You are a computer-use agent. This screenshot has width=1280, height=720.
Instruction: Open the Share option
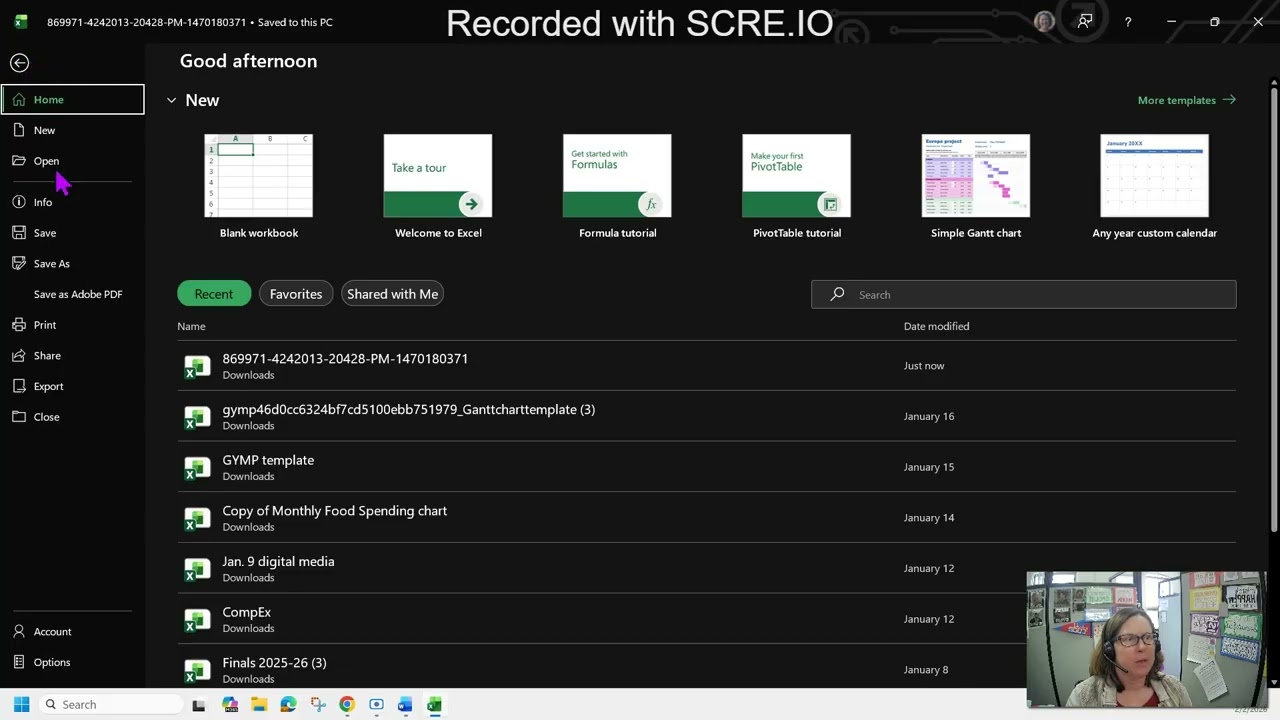(73, 356)
